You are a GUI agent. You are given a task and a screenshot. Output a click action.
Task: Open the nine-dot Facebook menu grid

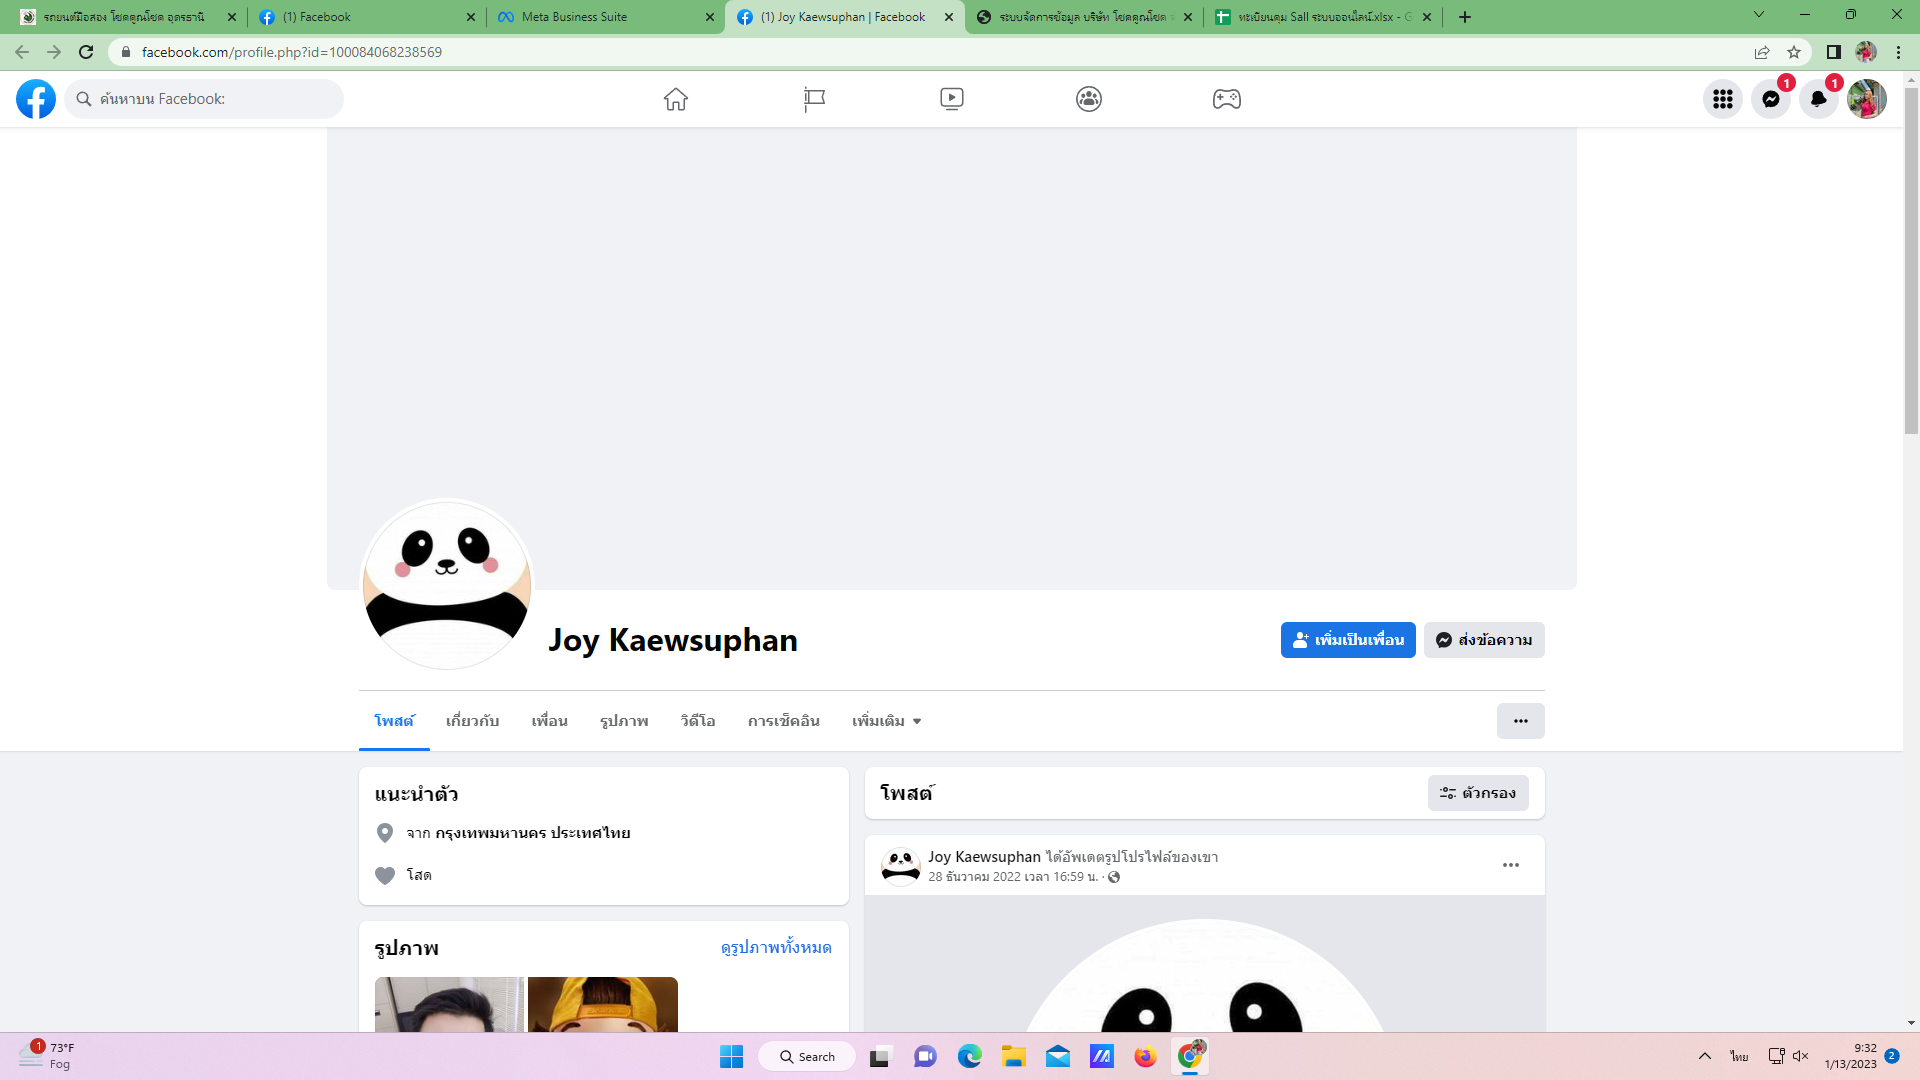point(1722,99)
